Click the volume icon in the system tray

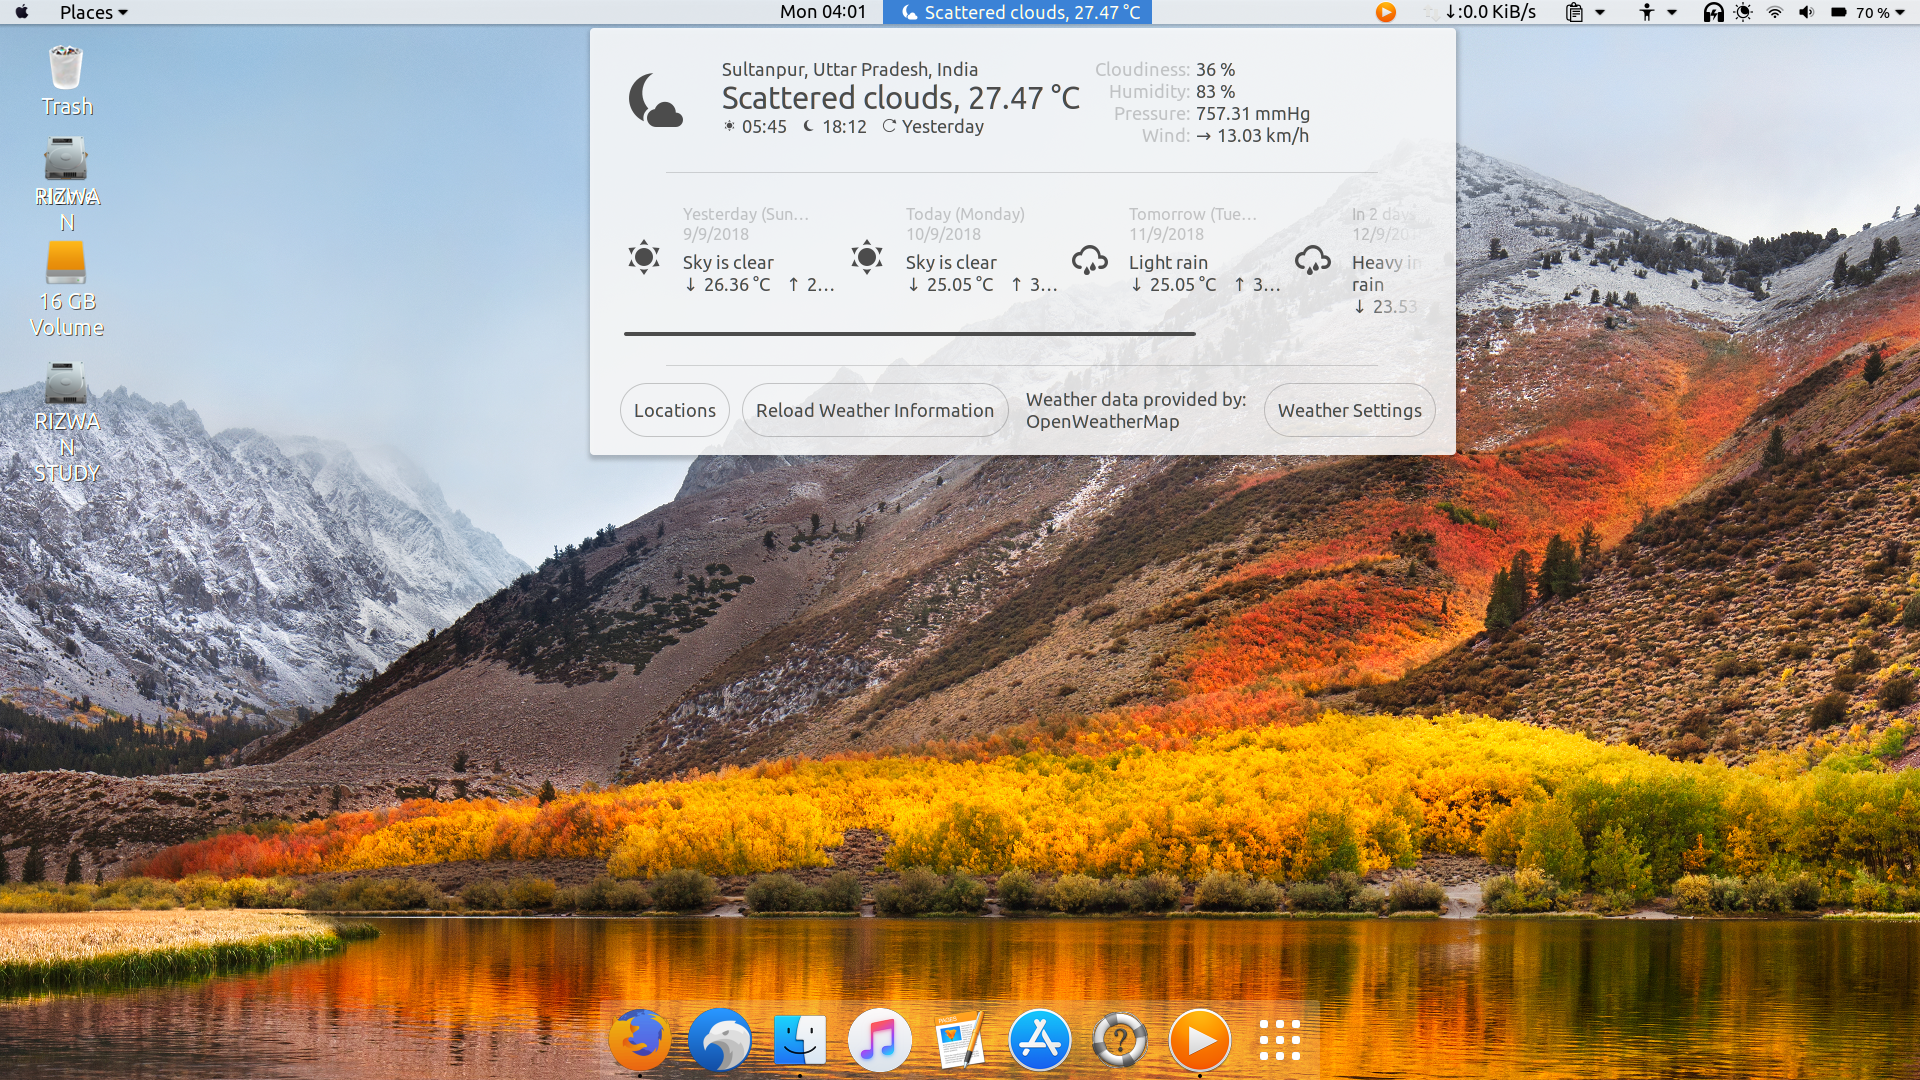click(x=1806, y=13)
